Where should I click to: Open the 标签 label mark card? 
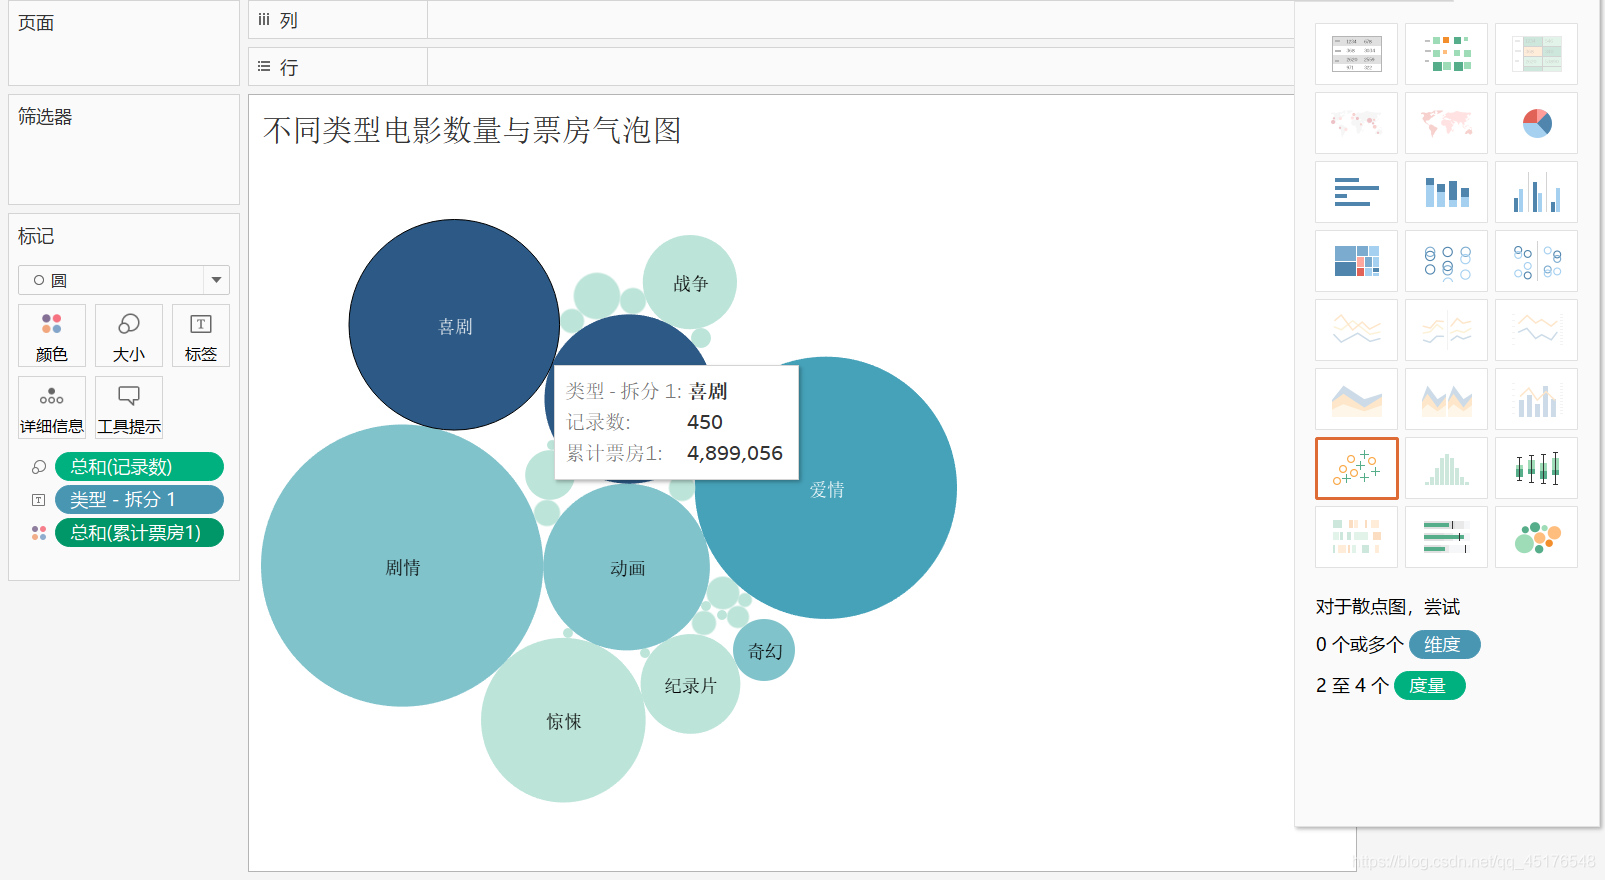coord(201,336)
